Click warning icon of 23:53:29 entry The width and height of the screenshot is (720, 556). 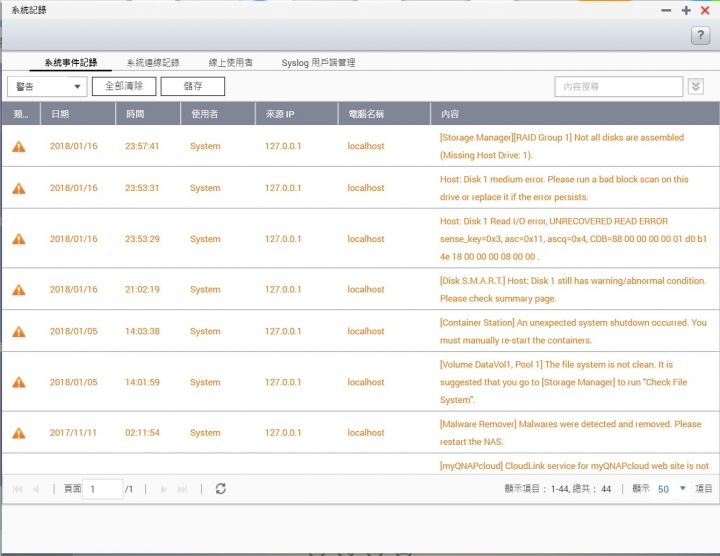tap(18, 239)
